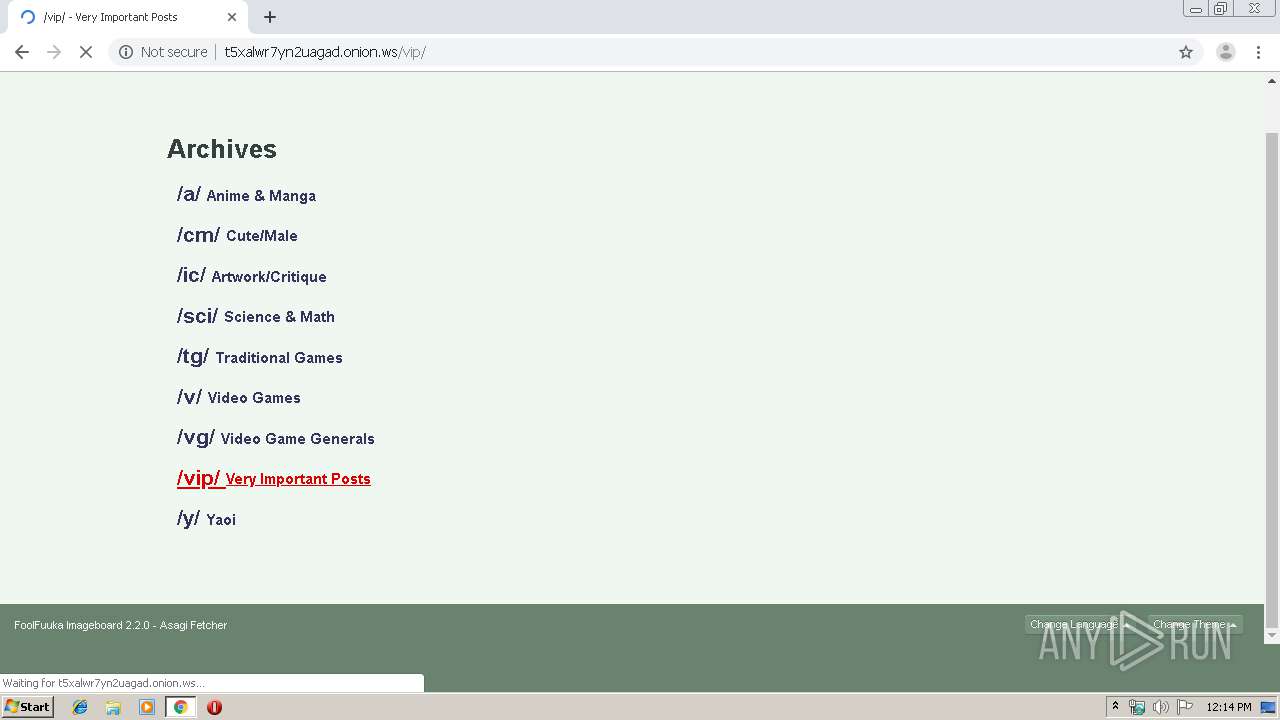
Task: Open the /cm/ Cute/Male archive
Action: [x=237, y=235]
